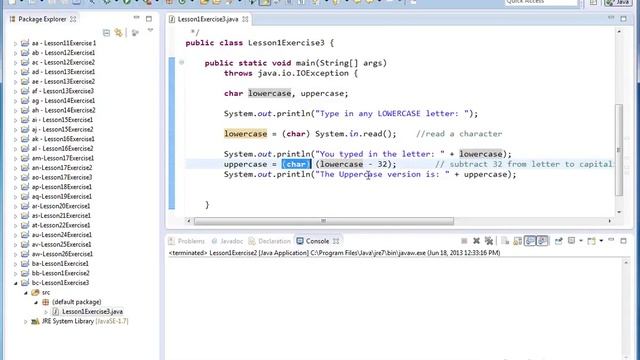
Task: Expand the aa - Lesson11Exercise1 project
Action: click(x=16, y=43)
